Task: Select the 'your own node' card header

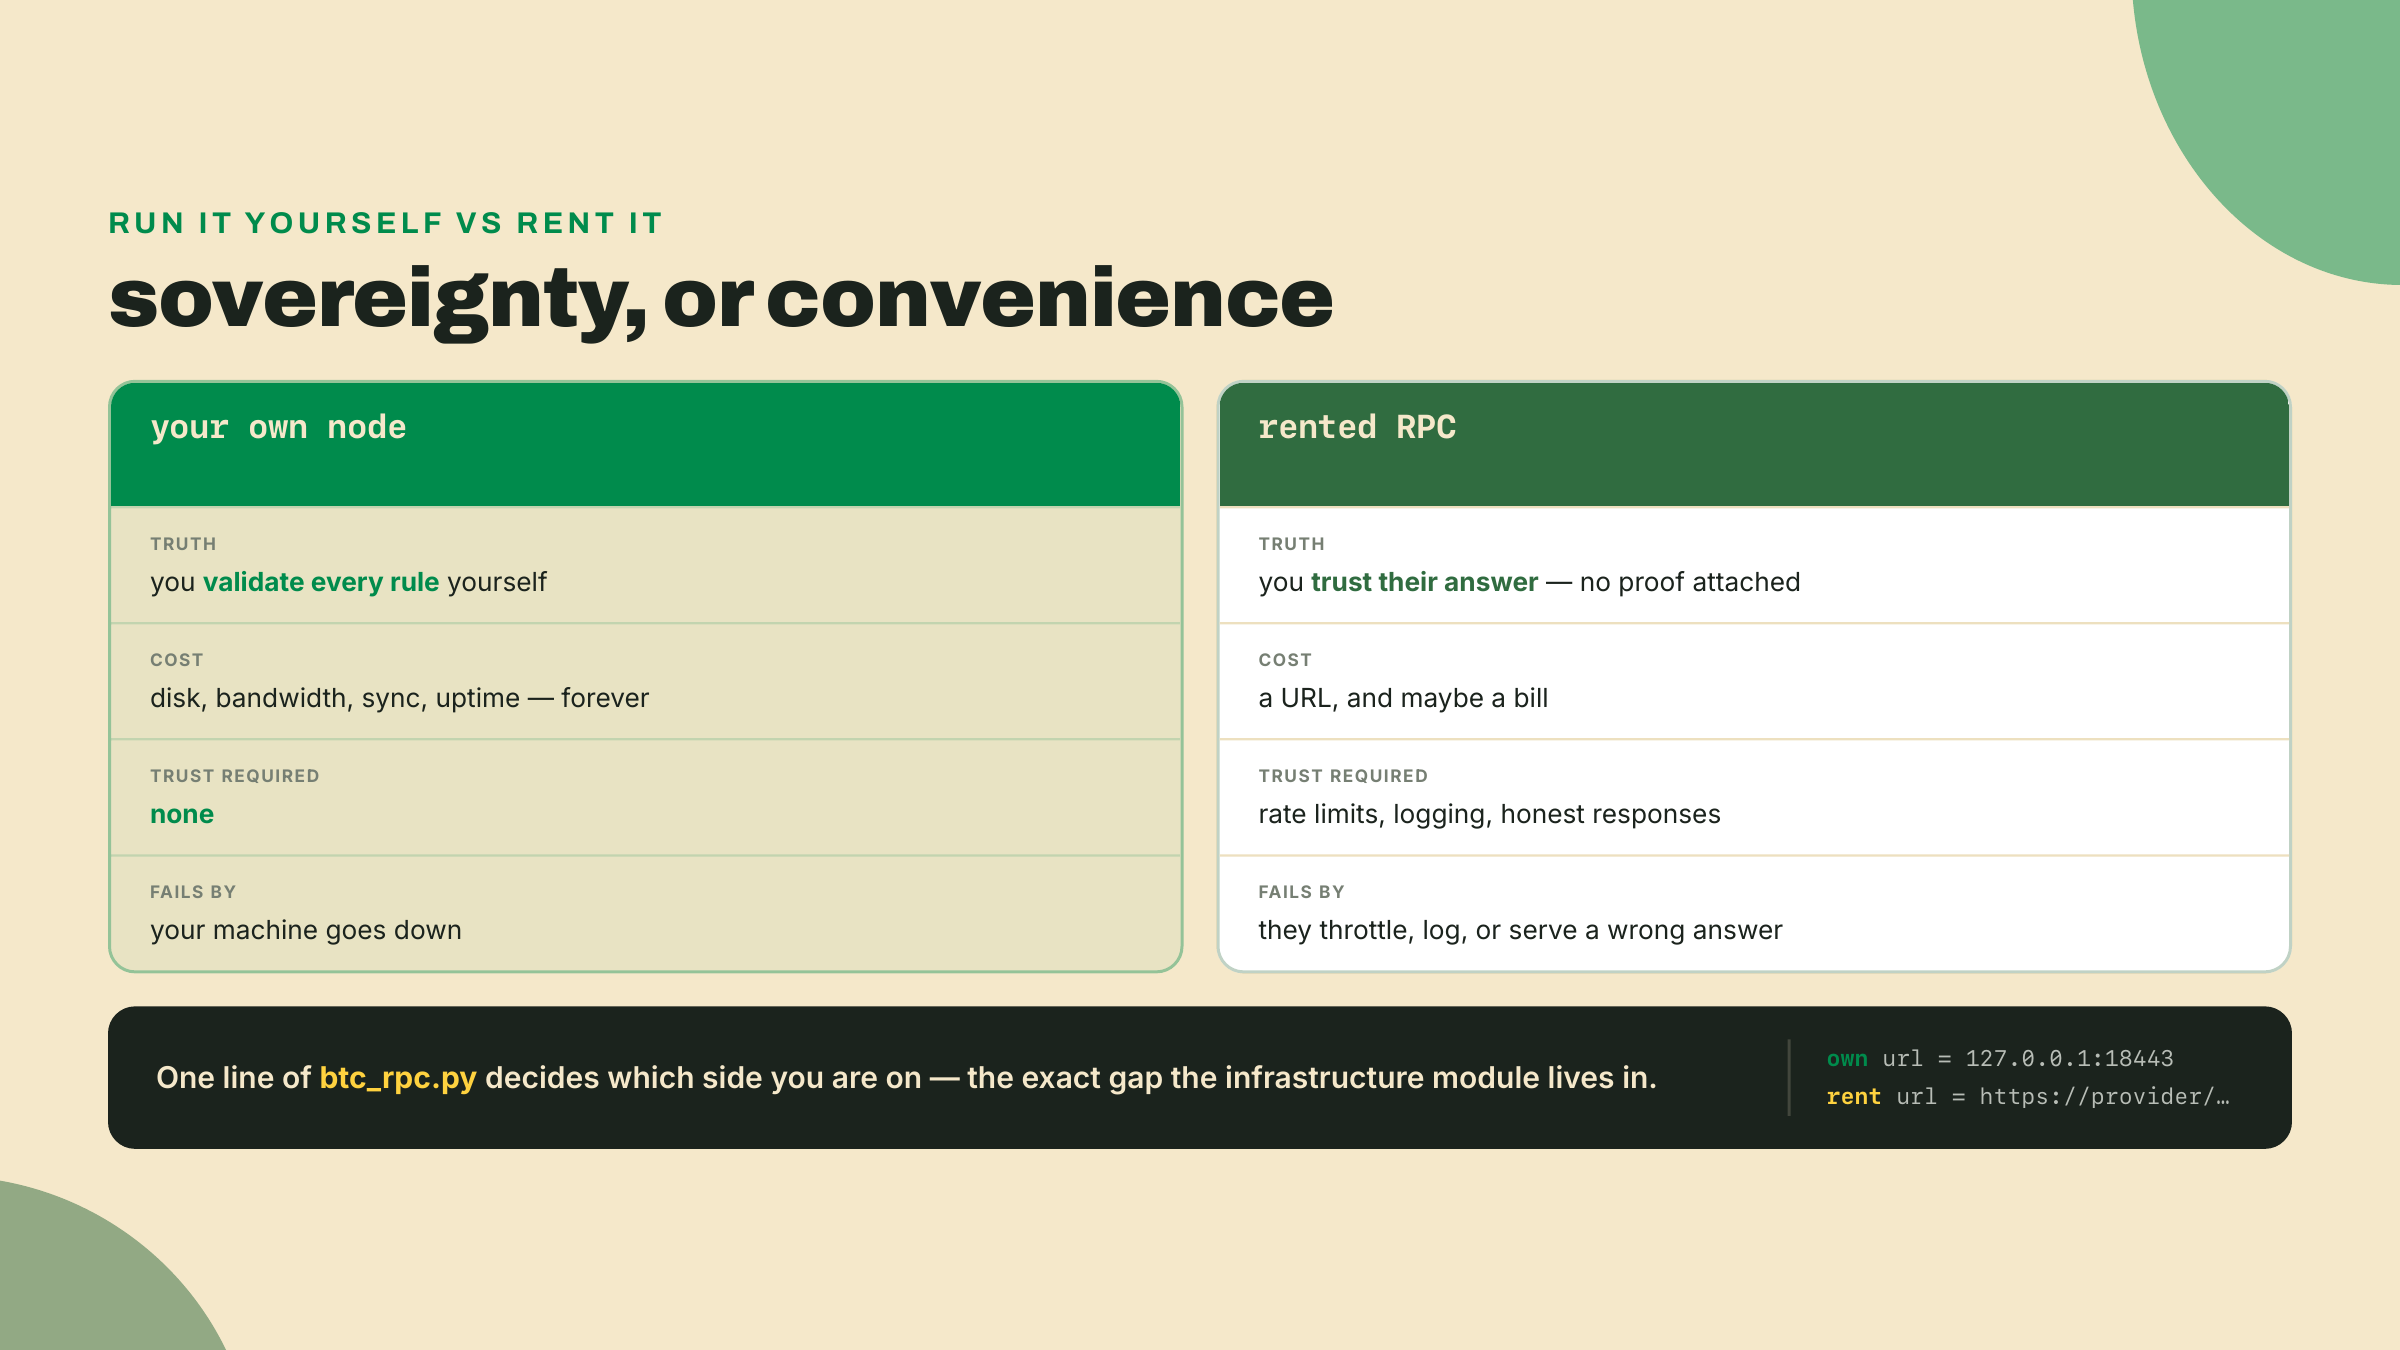Action: (646, 444)
